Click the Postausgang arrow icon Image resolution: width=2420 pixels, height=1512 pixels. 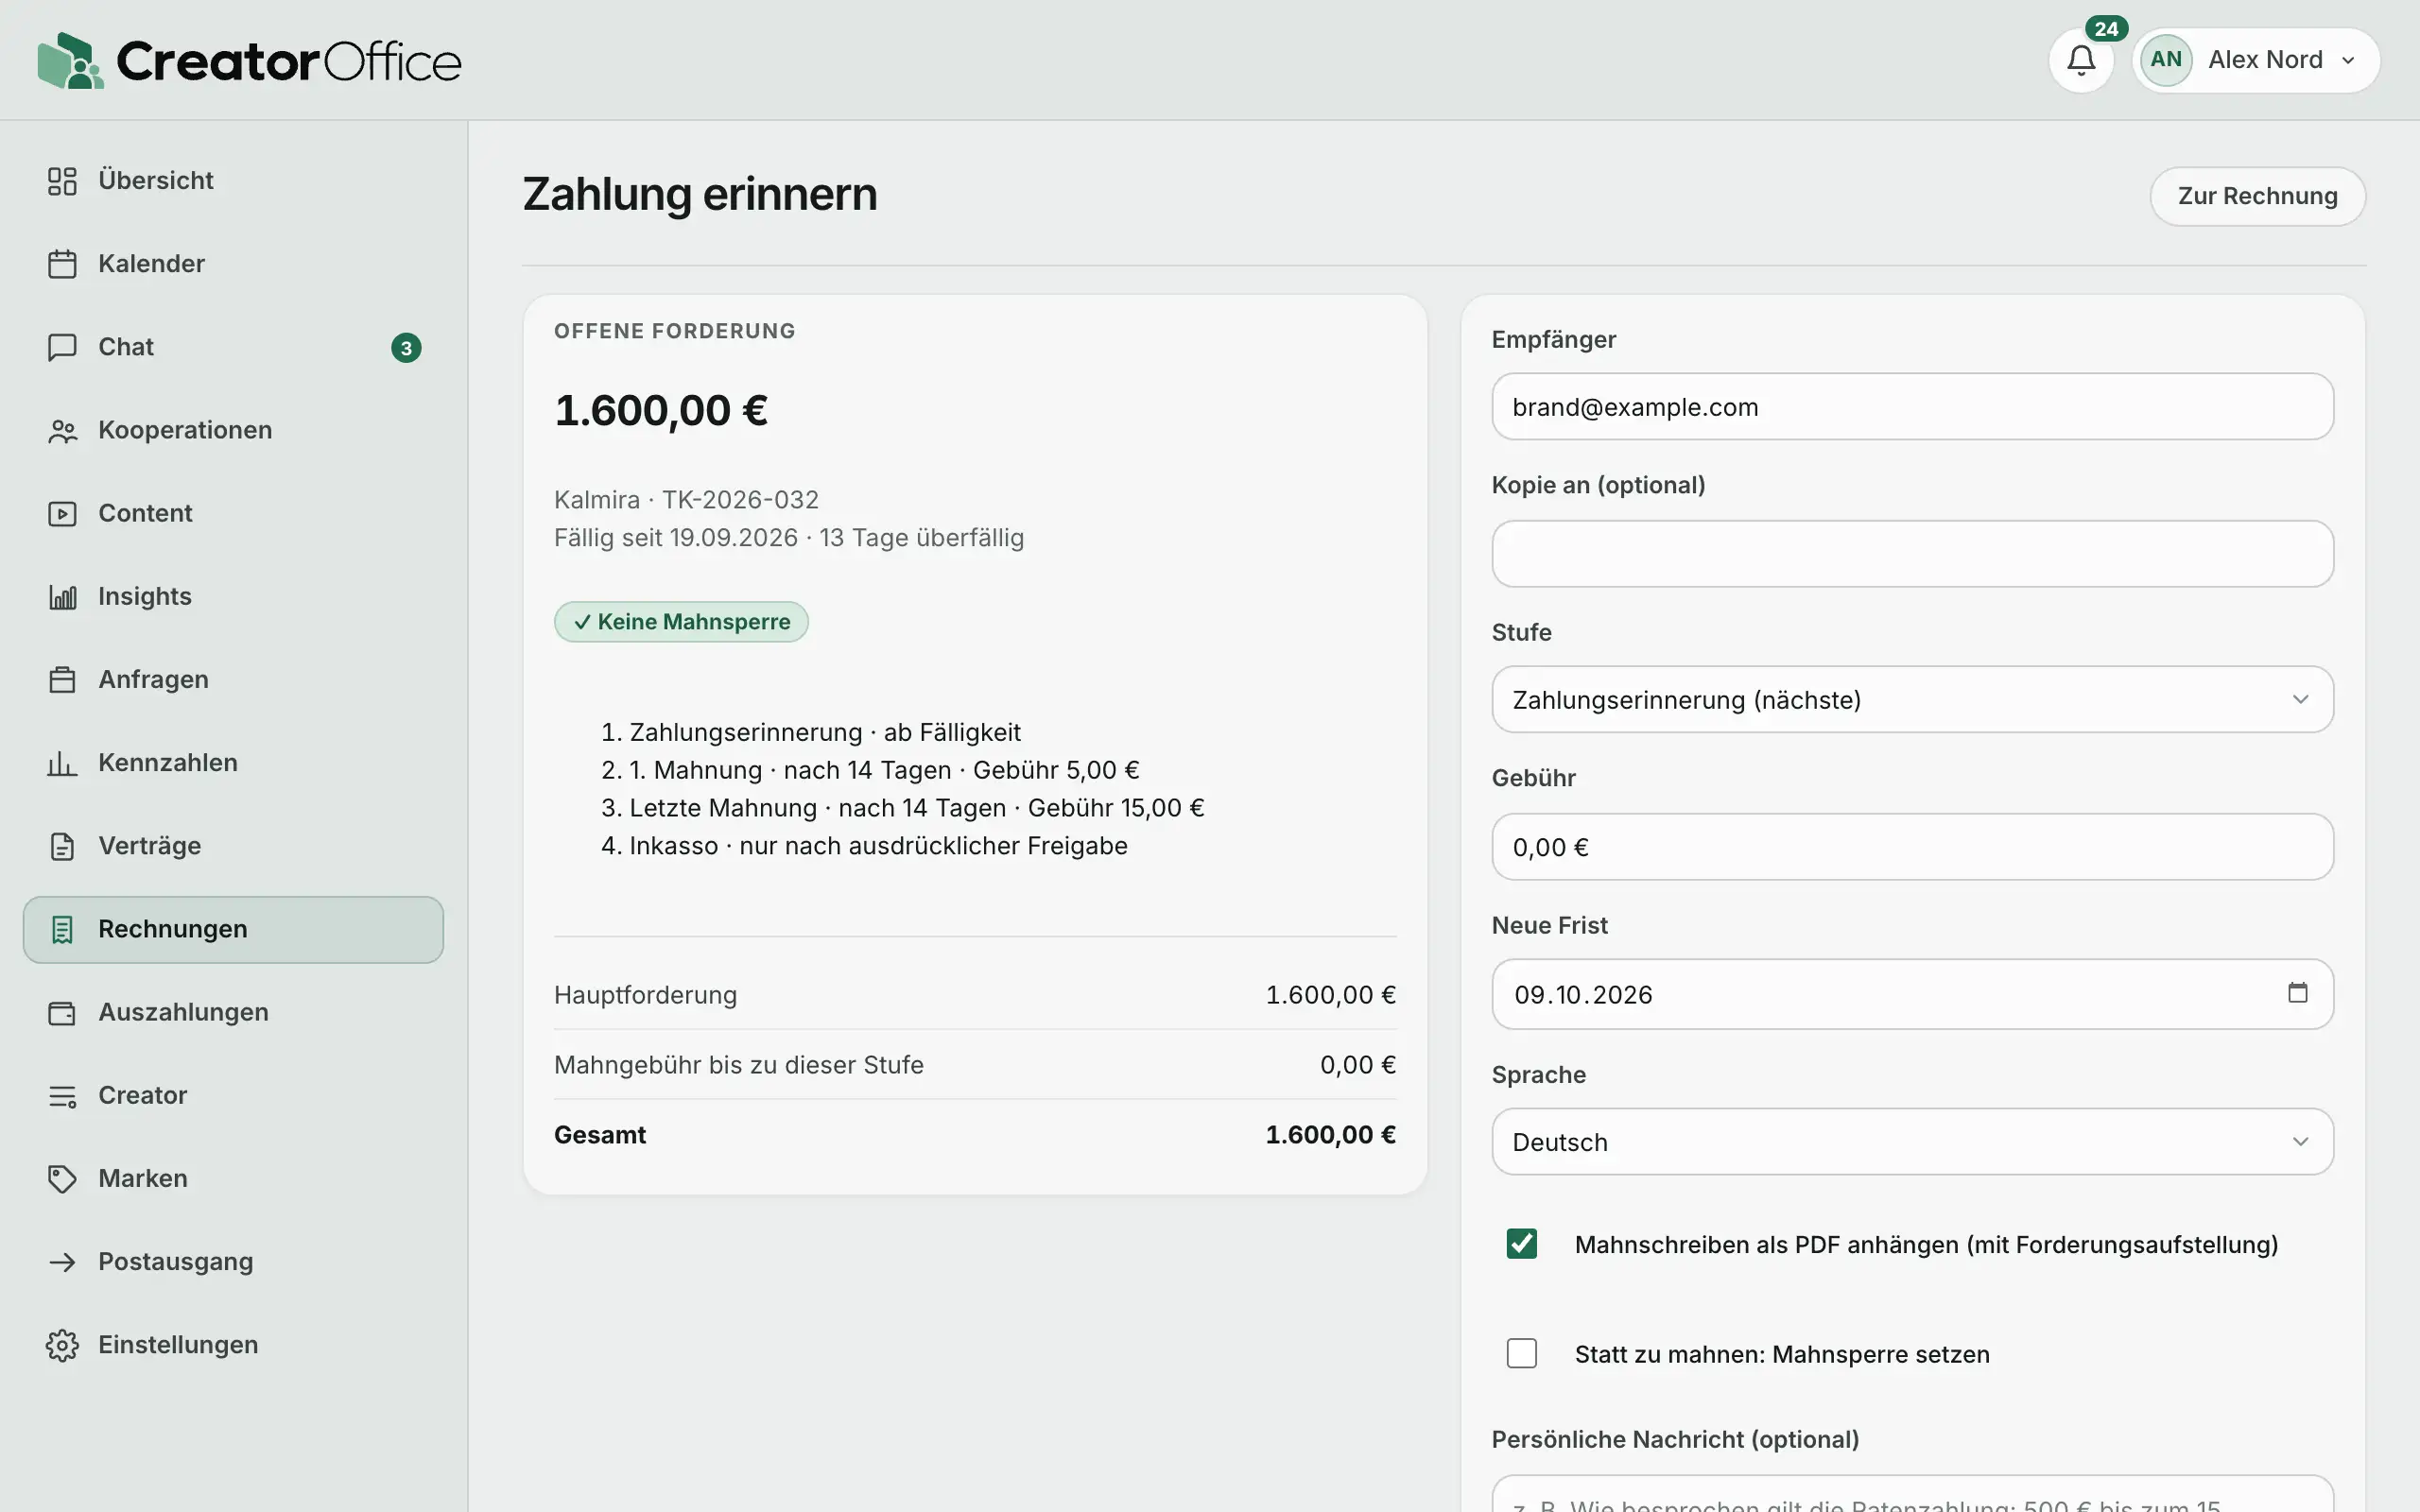point(62,1262)
